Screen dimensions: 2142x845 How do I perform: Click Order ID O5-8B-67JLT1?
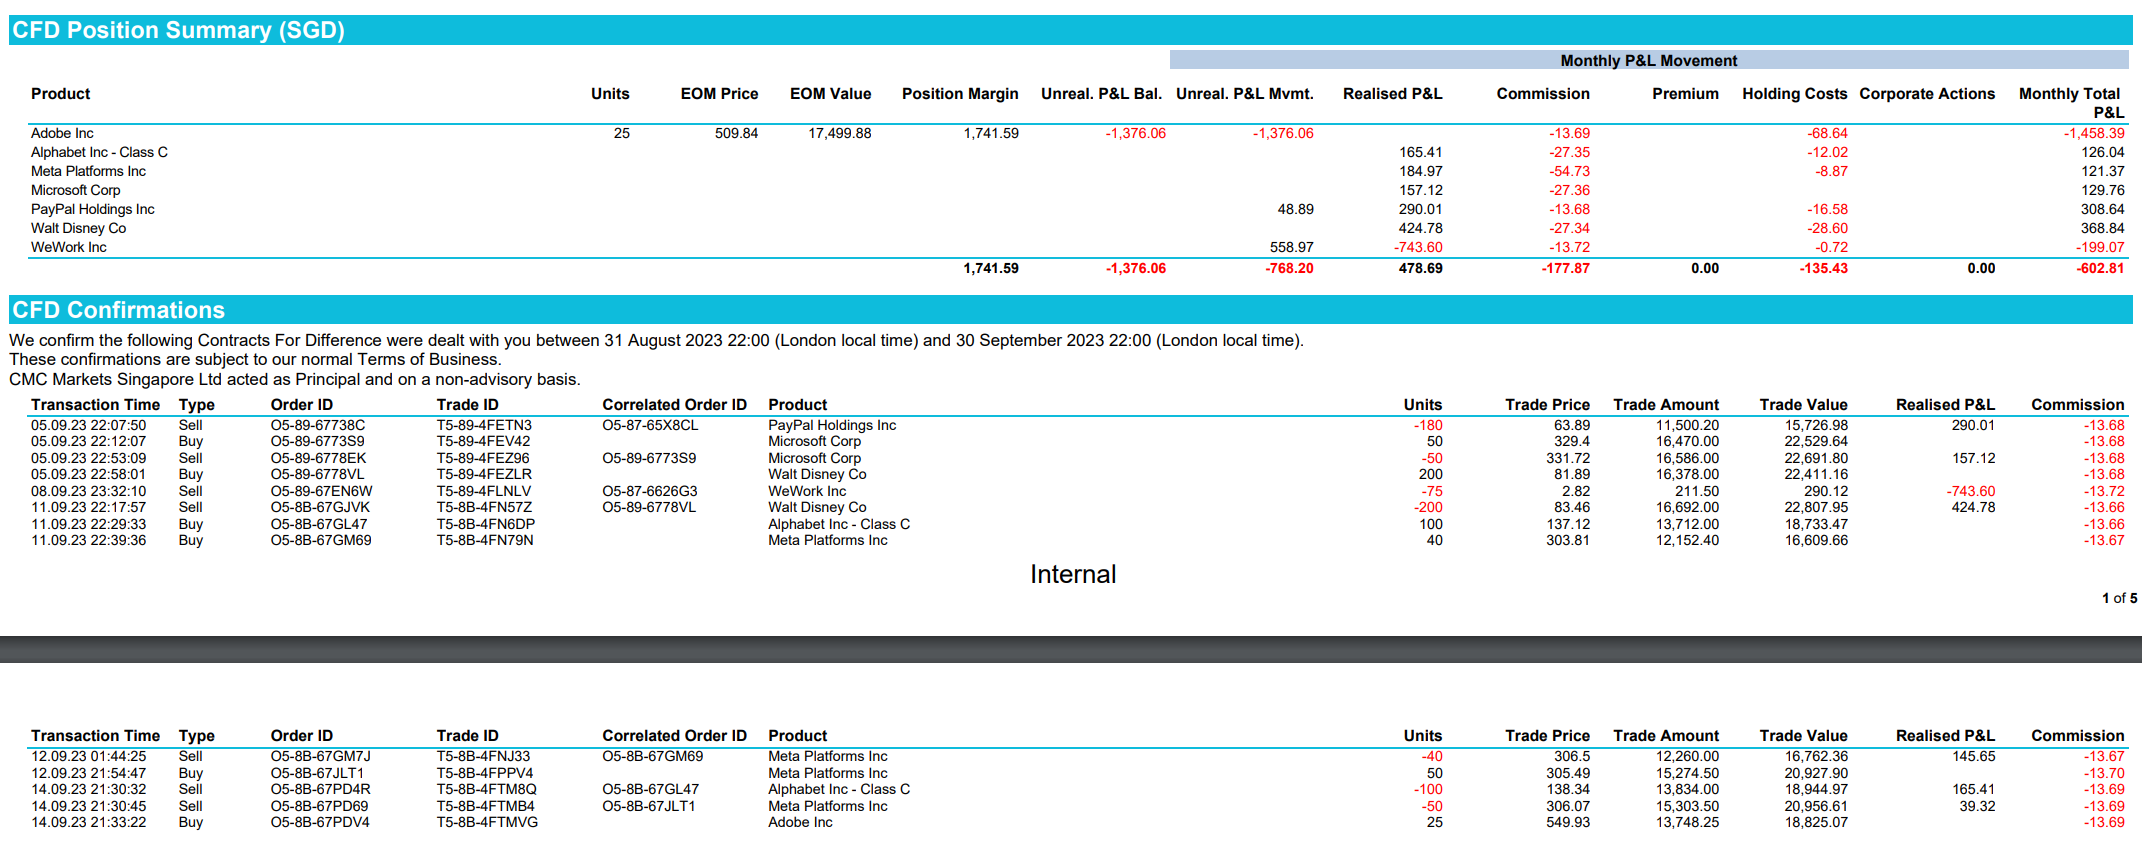317,773
